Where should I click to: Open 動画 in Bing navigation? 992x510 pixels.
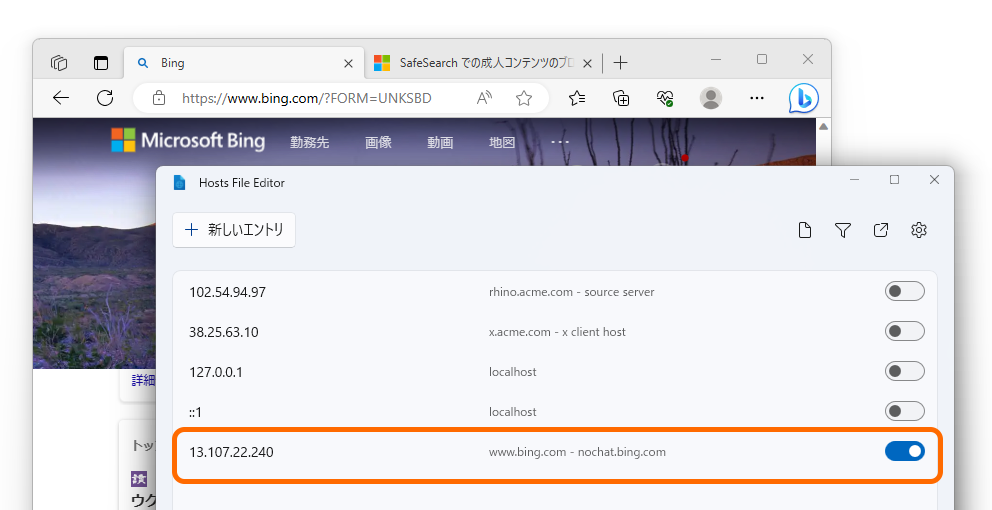(x=440, y=143)
